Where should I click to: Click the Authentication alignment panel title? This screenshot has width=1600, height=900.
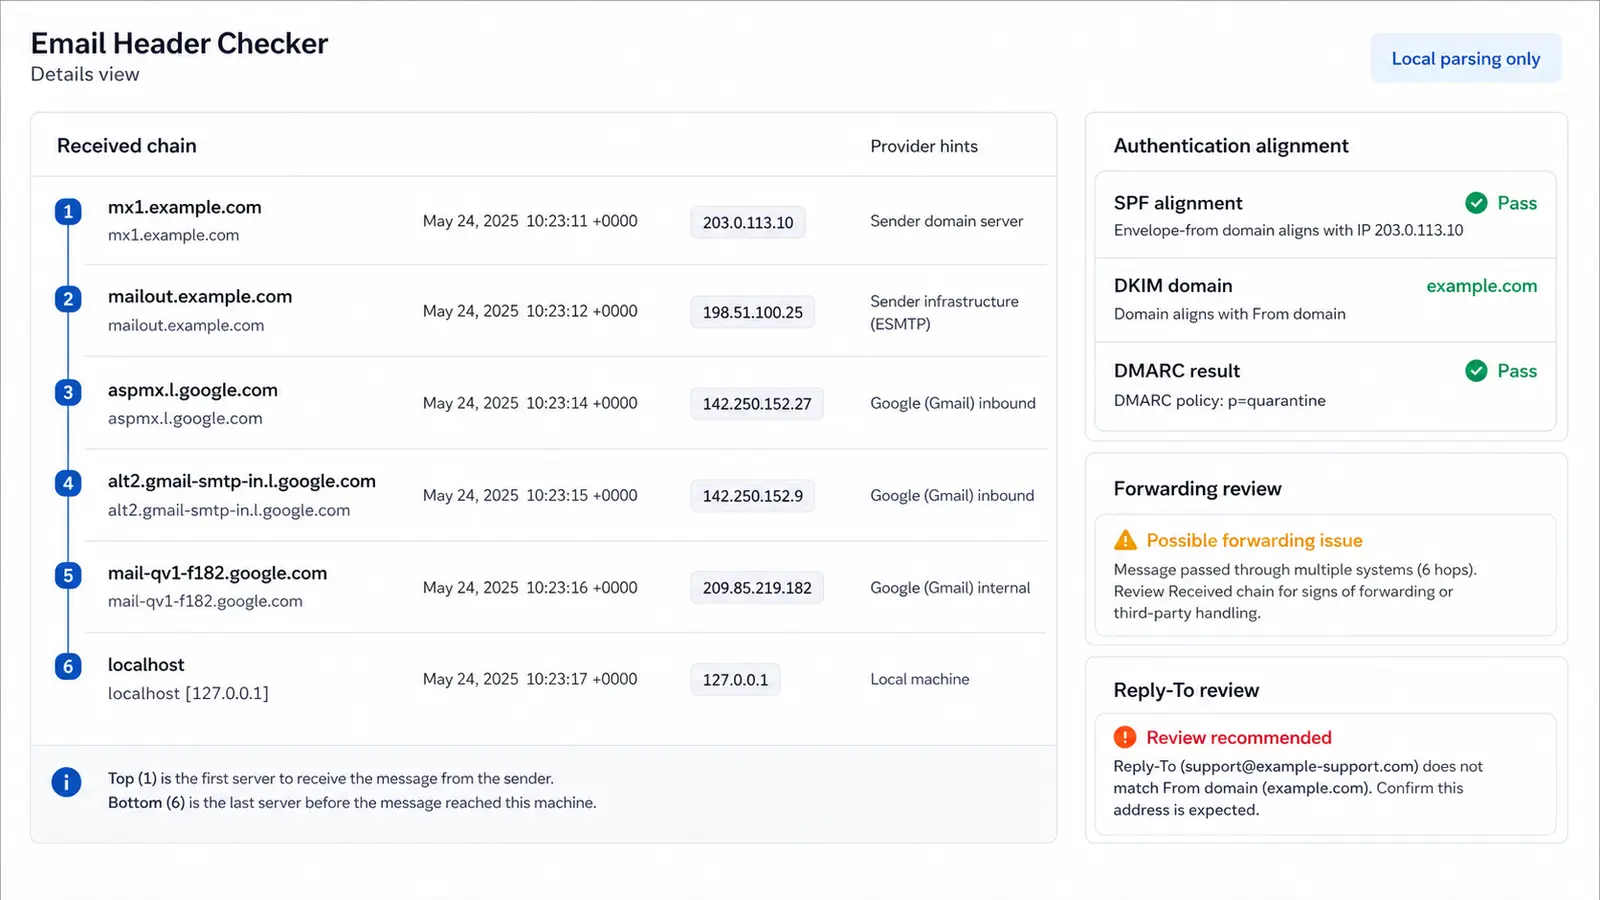1231,146
